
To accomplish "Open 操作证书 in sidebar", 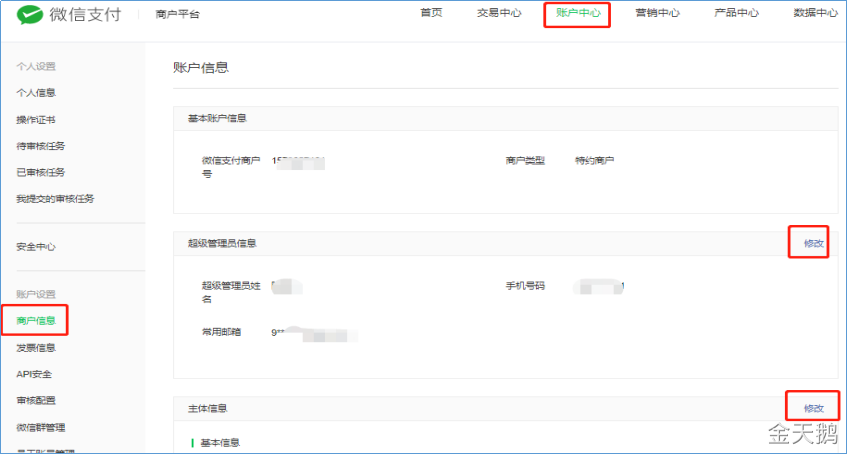I will coord(36,119).
